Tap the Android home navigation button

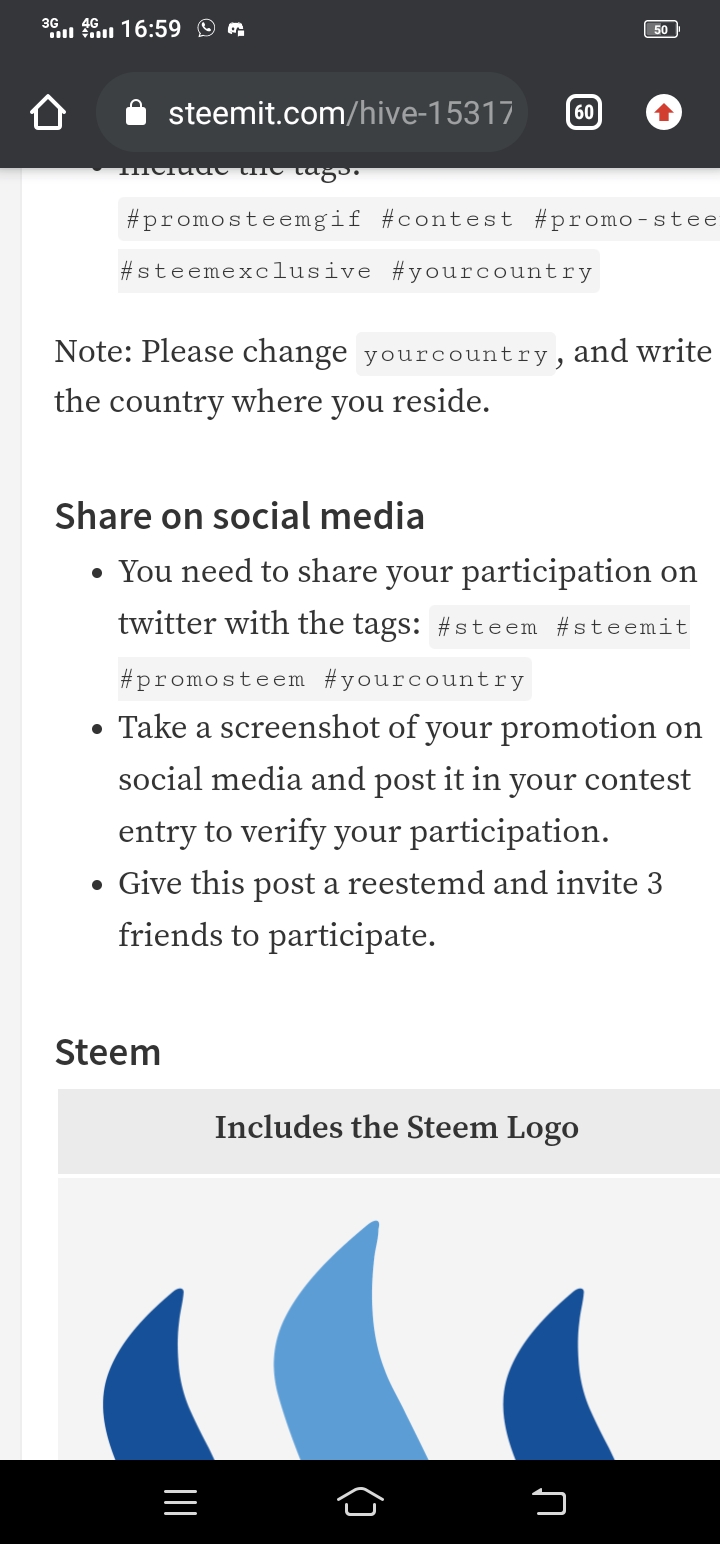(x=360, y=1501)
